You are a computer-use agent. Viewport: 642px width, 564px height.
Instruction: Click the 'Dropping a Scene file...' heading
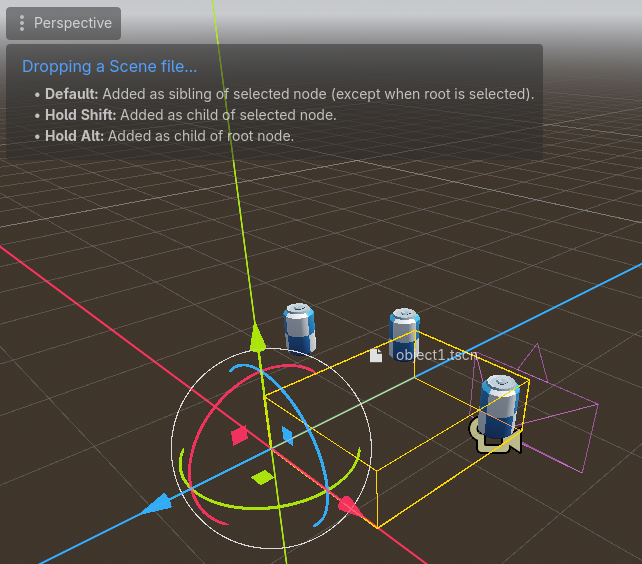pyautogui.click(x=109, y=66)
